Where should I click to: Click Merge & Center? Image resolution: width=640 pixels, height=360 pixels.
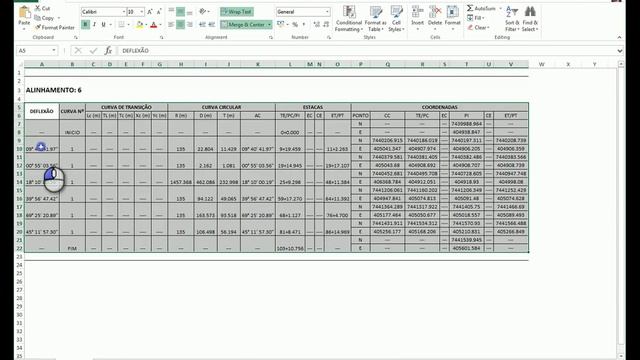coord(243,25)
